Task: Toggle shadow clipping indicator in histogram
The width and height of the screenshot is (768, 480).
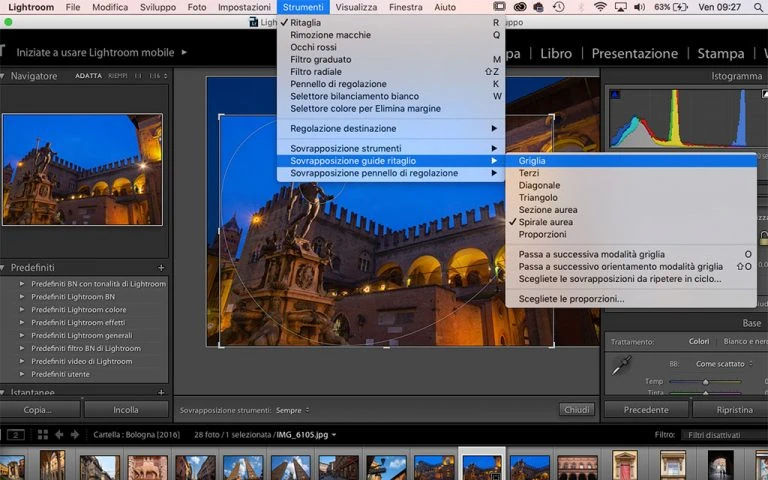Action: point(615,94)
